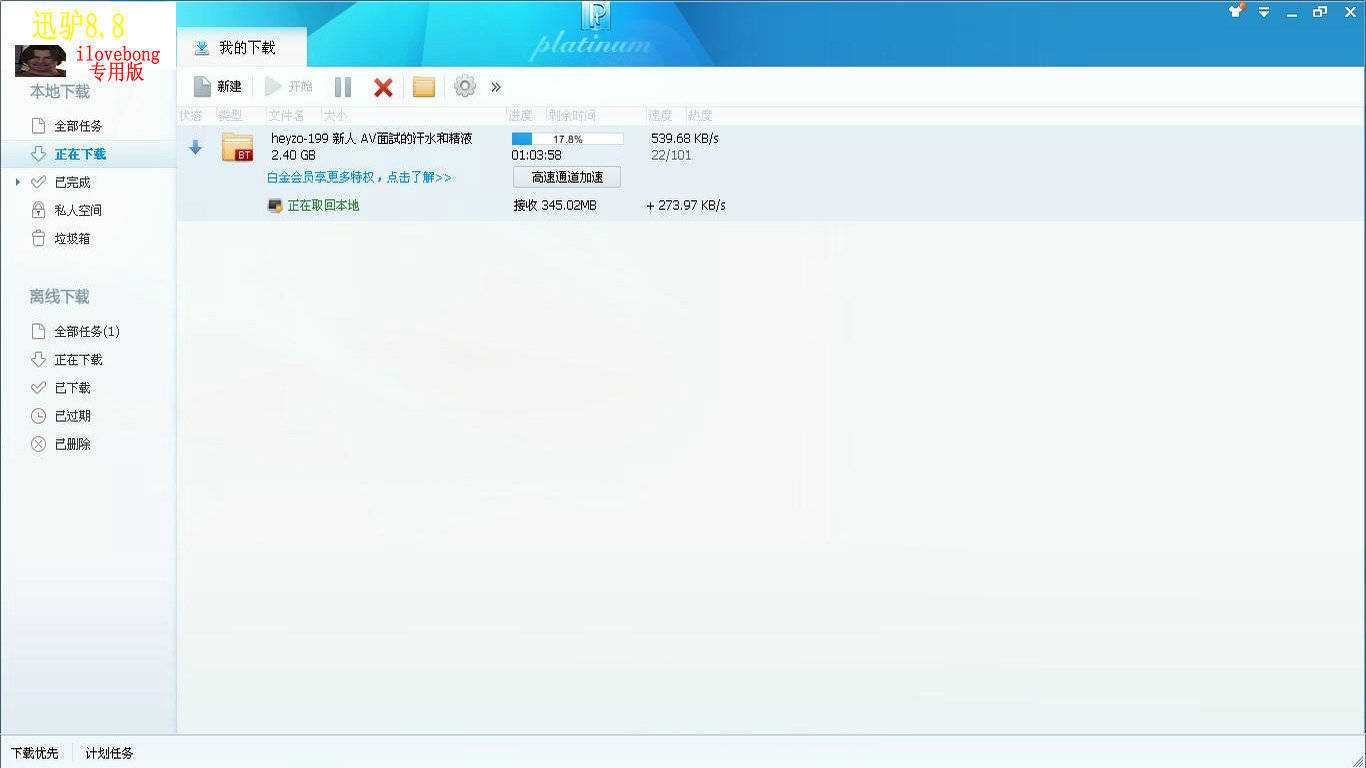Click the checkmark icon beside 已下载
Image resolution: width=1366 pixels, height=768 pixels.
(x=39, y=387)
